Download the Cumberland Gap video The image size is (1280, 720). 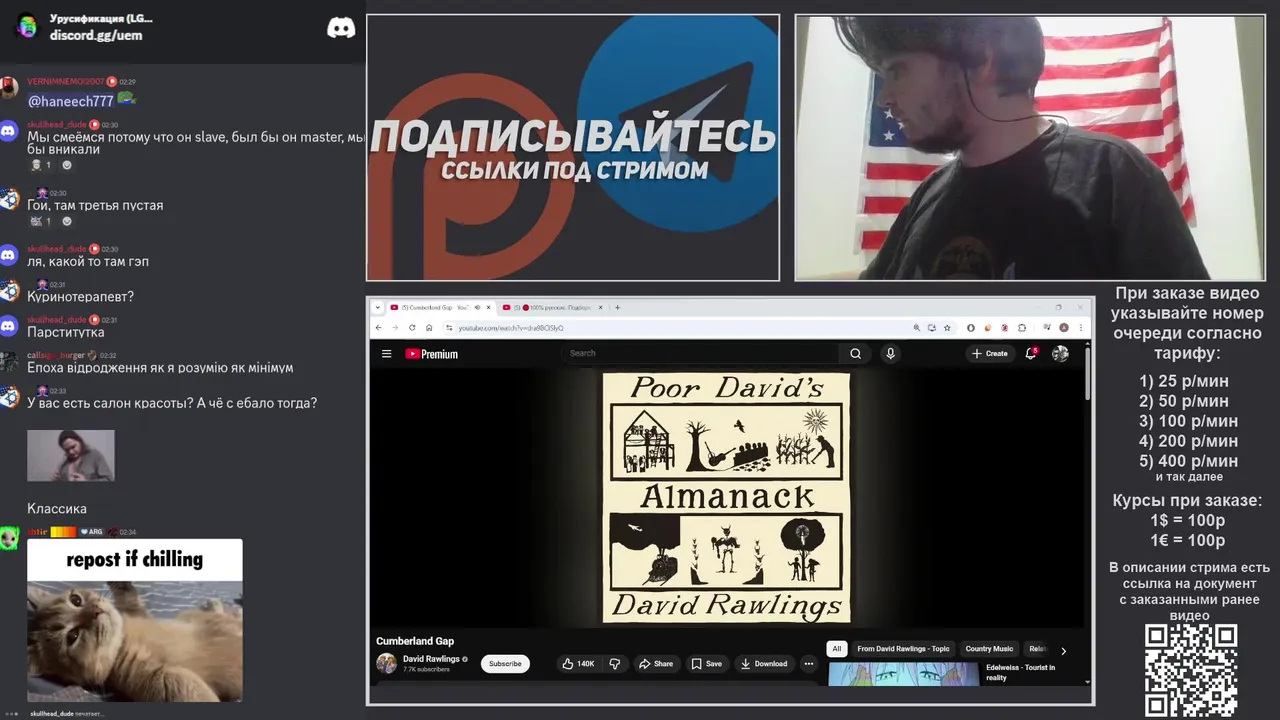[764, 664]
